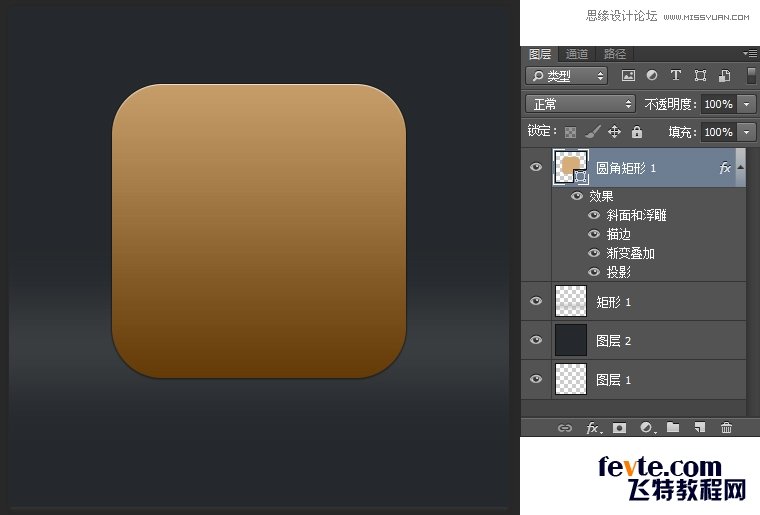Hide the 投影 effect
This screenshot has width=760, height=515.
point(594,272)
